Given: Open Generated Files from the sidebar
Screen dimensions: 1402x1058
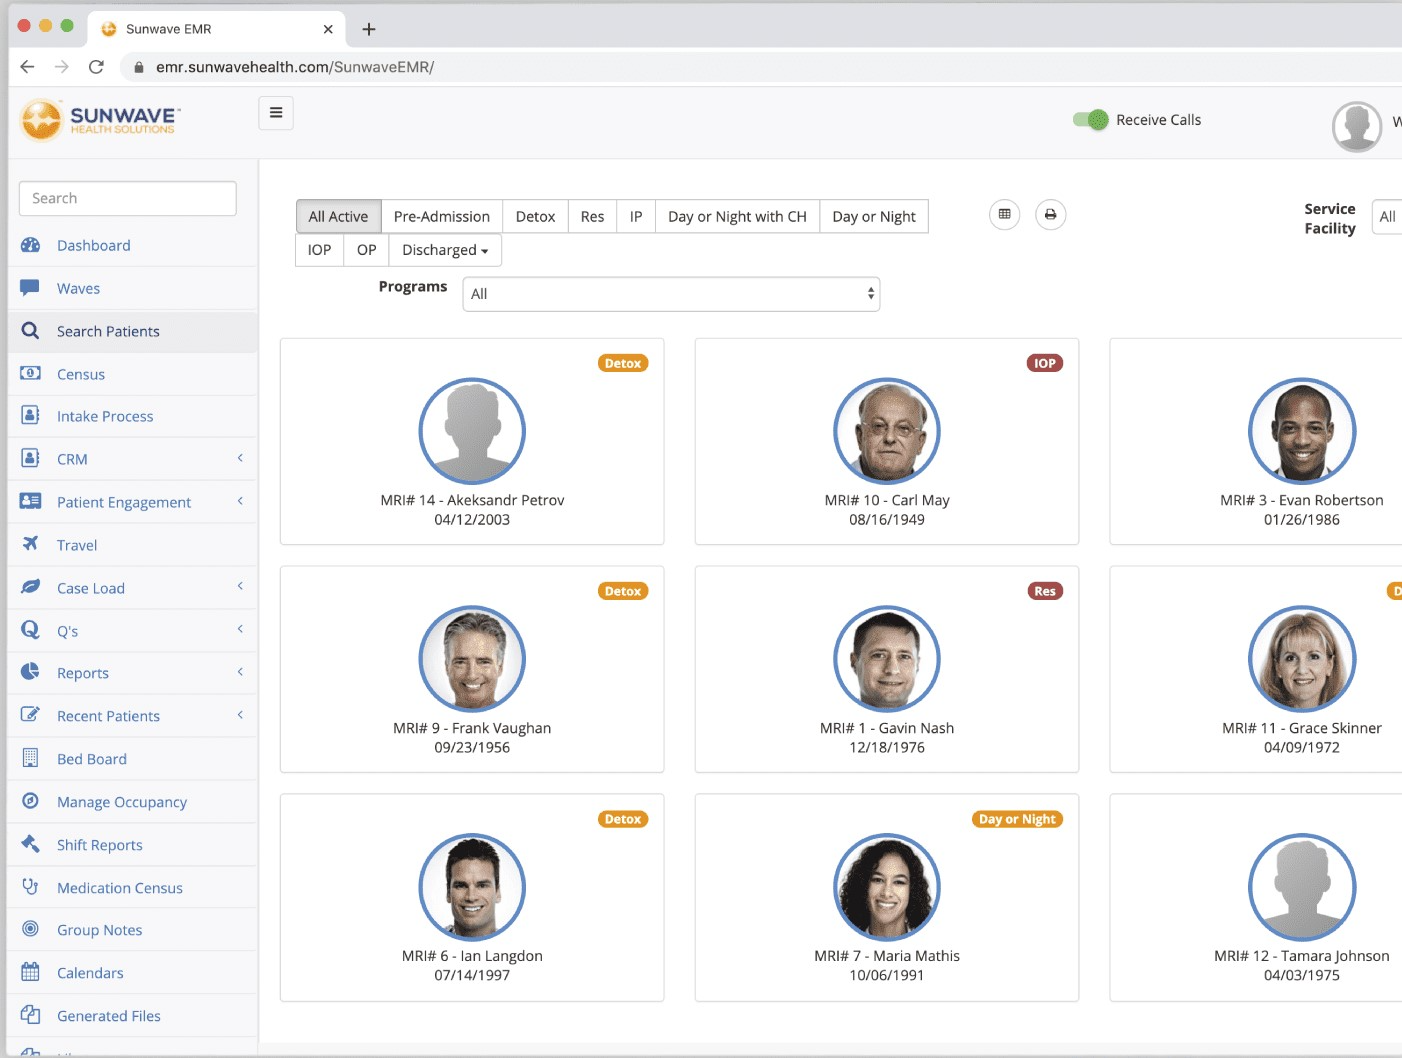Looking at the screenshot, I should [108, 1016].
